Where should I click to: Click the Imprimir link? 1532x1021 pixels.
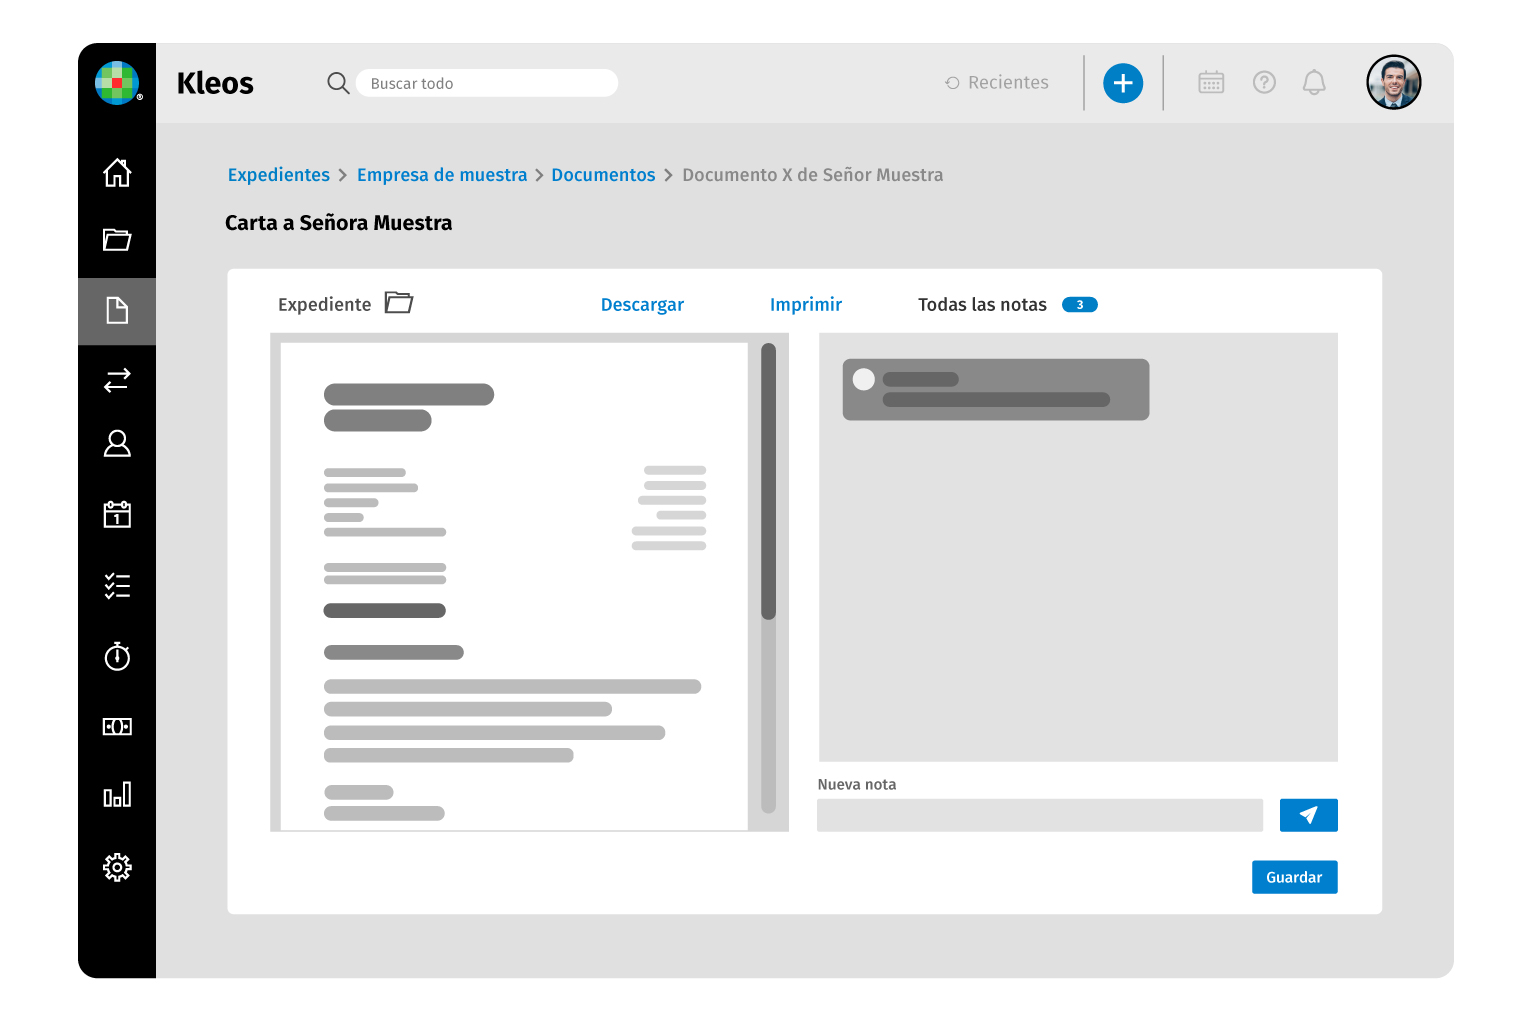pos(806,305)
